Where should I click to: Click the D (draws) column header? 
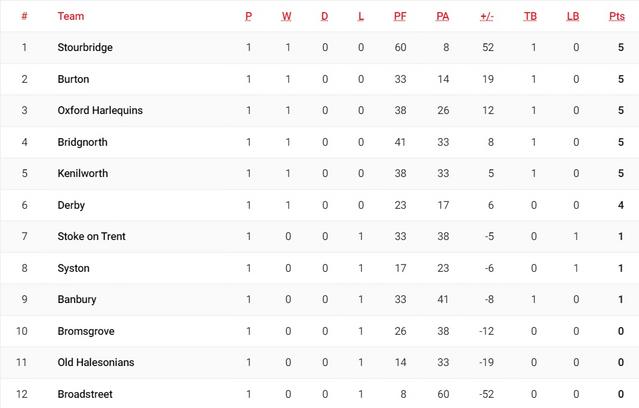click(324, 16)
